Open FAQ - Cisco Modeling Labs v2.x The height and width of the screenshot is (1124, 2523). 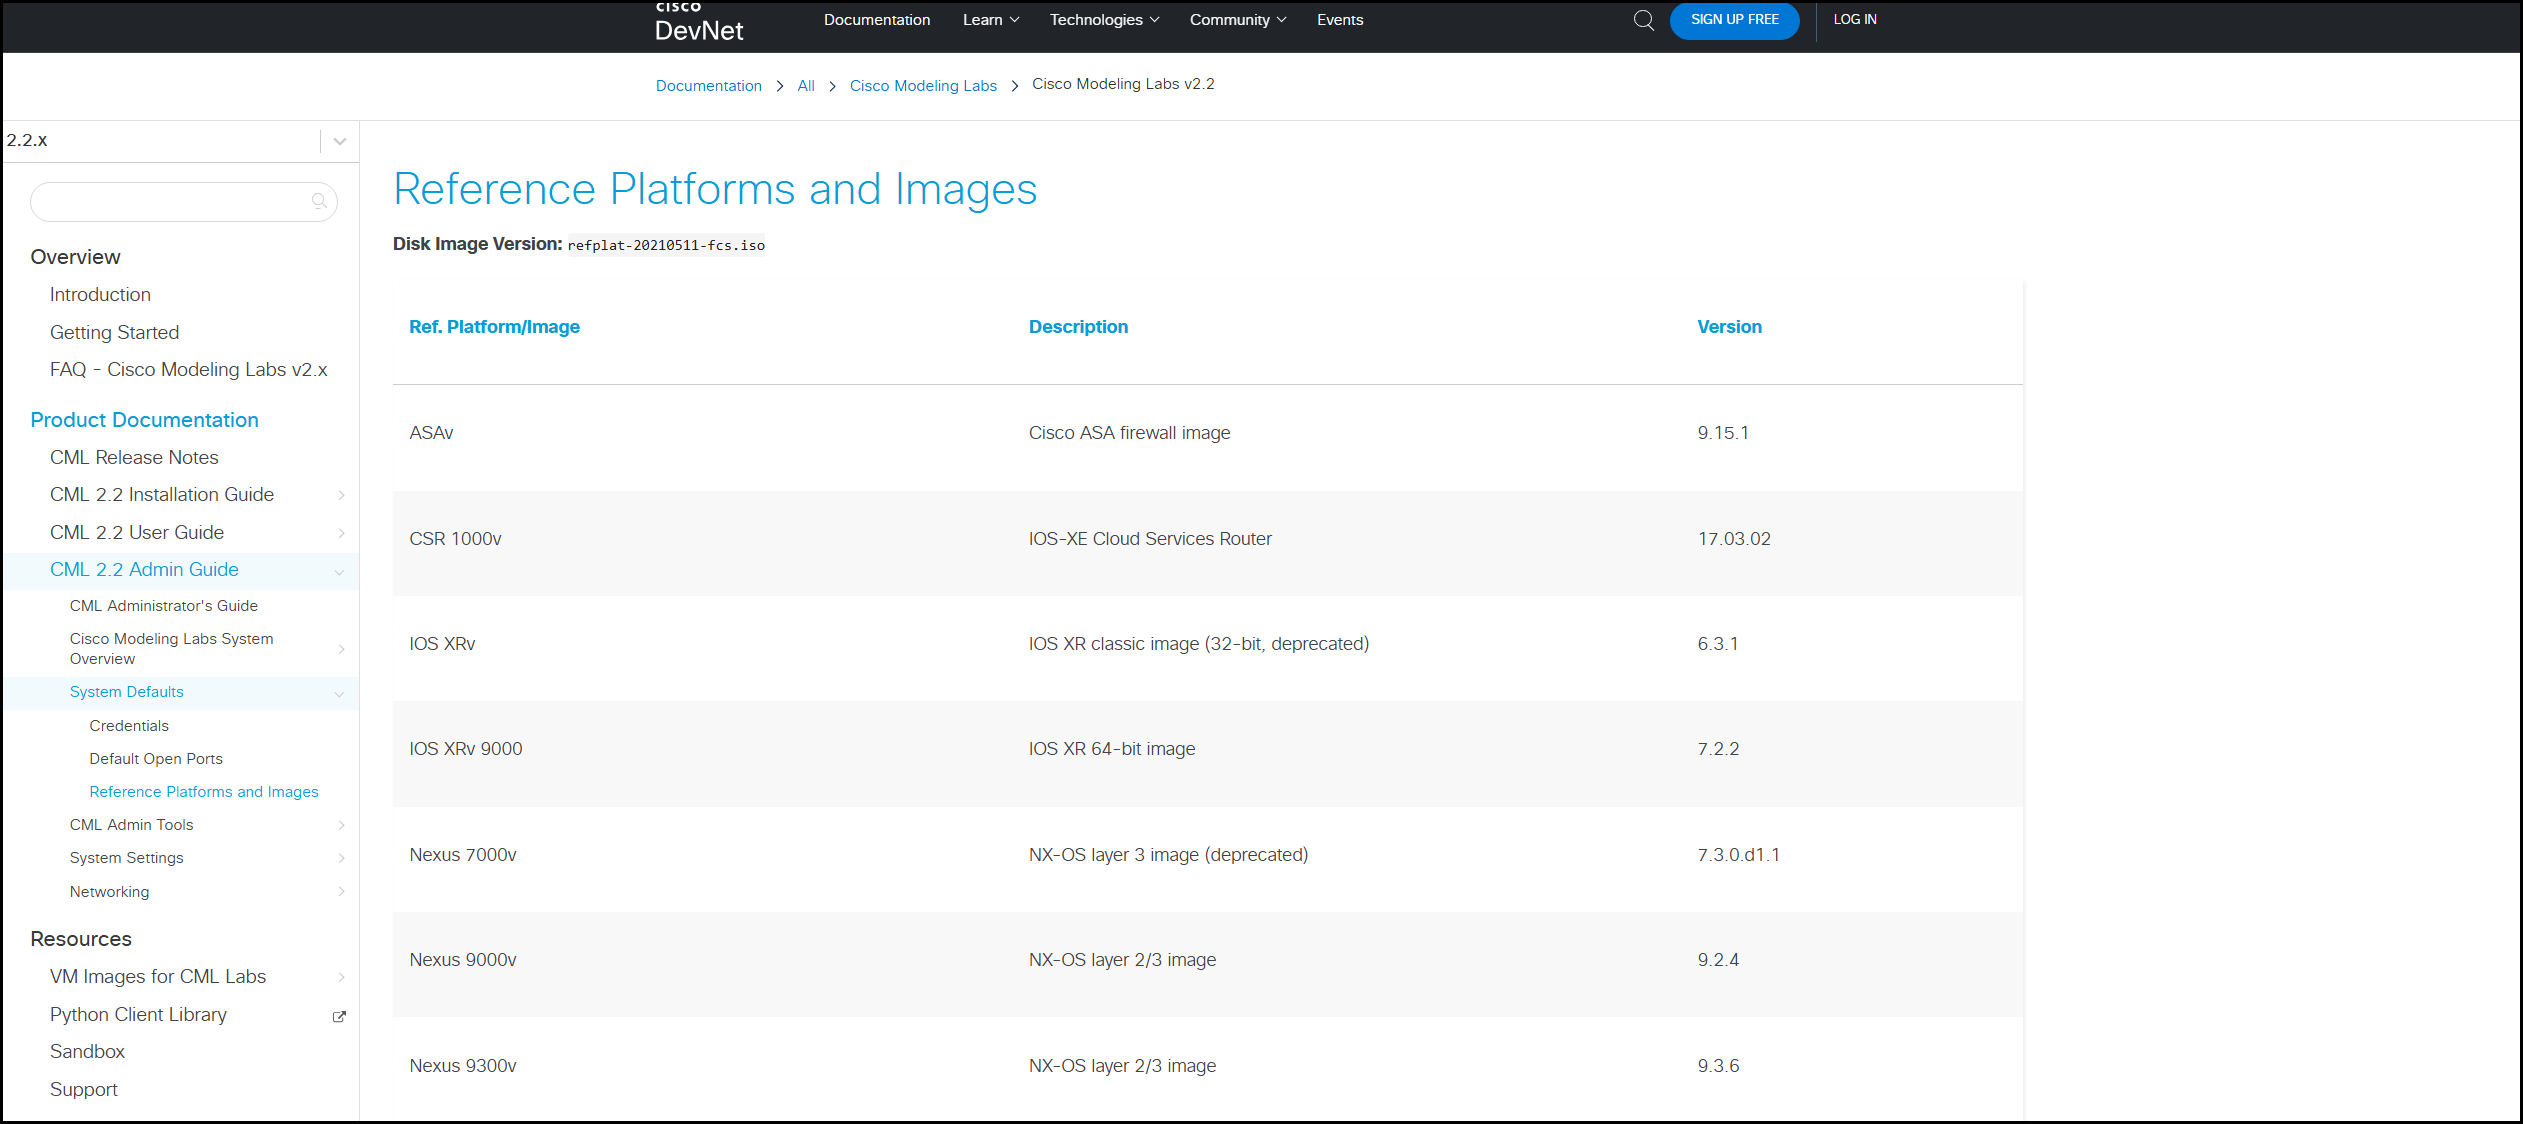tap(188, 370)
